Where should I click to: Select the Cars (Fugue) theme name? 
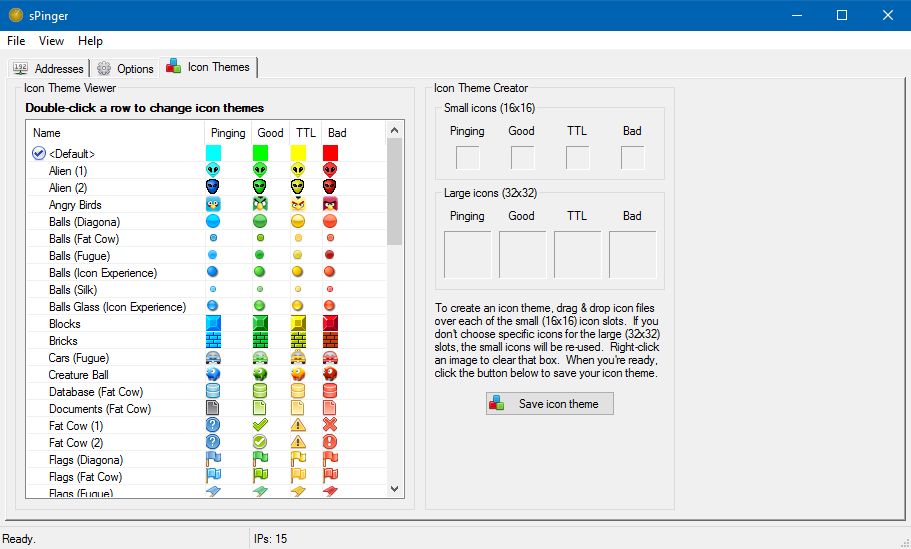pos(79,358)
